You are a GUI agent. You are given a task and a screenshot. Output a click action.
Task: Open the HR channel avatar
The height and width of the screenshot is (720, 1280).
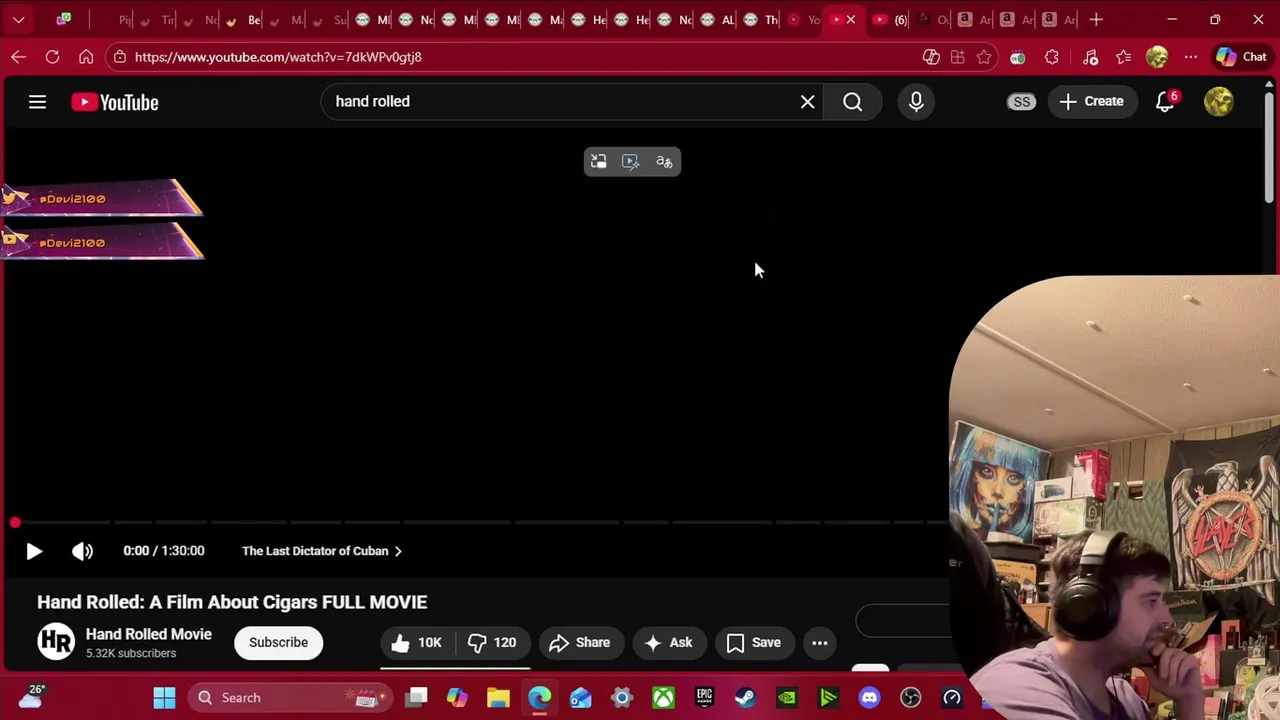pyautogui.click(x=56, y=642)
